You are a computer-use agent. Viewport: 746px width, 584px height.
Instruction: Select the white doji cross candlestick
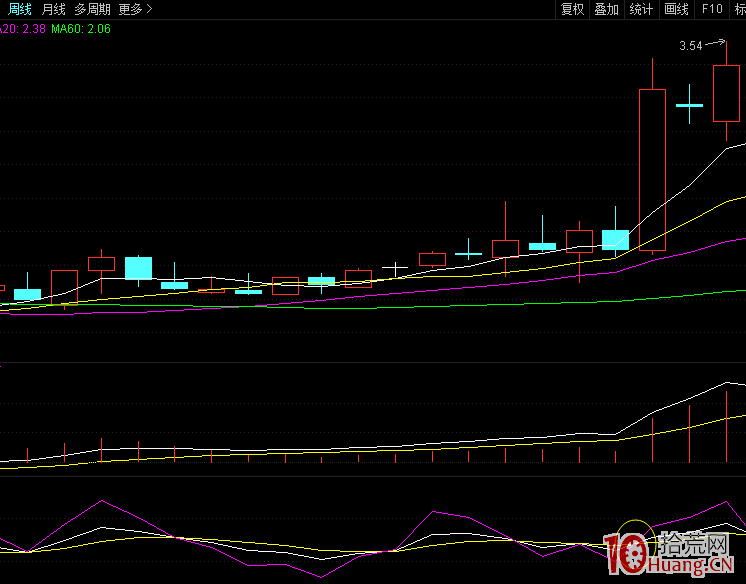coord(395,269)
